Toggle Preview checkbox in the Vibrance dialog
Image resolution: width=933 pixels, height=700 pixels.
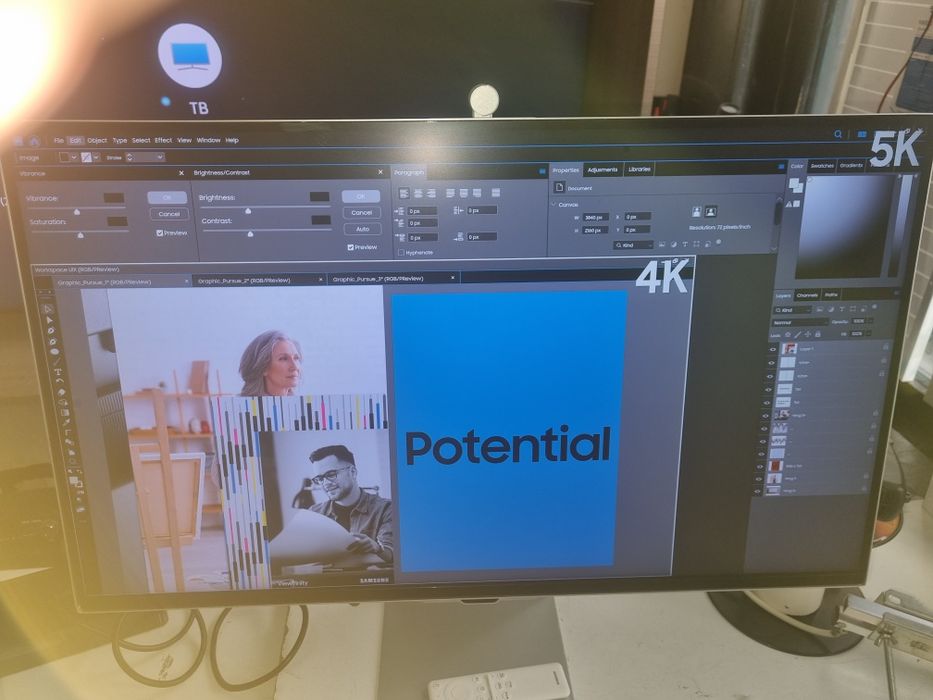pos(159,233)
